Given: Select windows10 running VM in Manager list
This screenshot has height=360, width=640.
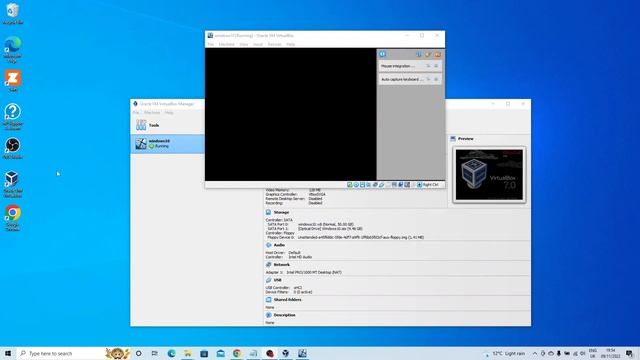Looking at the screenshot, I should click(x=168, y=143).
